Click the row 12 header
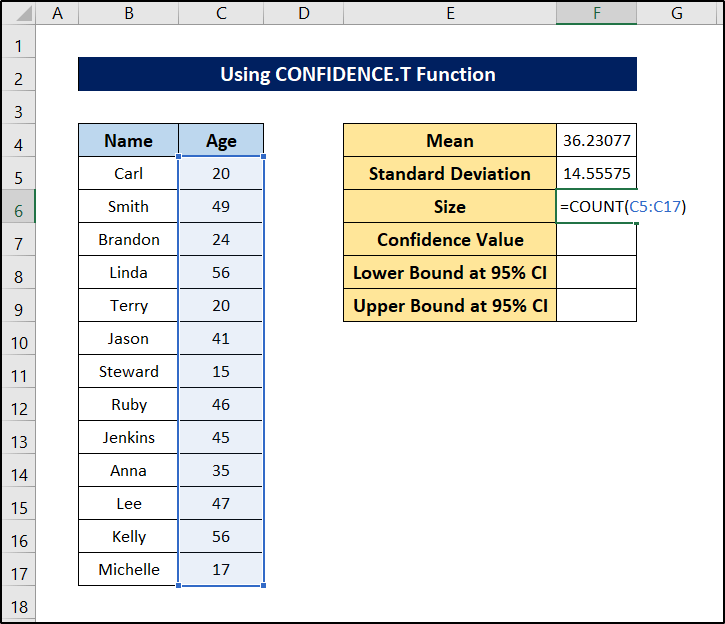The height and width of the screenshot is (624, 725). tap(18, 405)
